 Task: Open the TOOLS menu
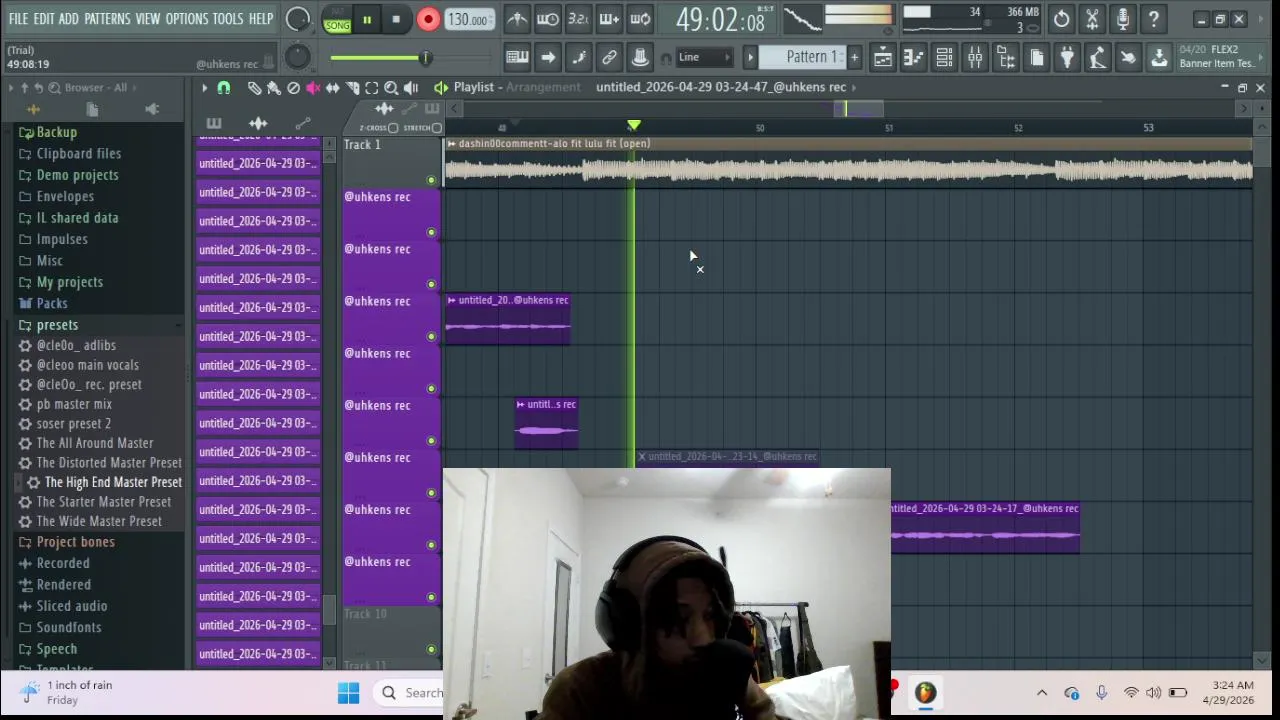click(x=228, y=19)
